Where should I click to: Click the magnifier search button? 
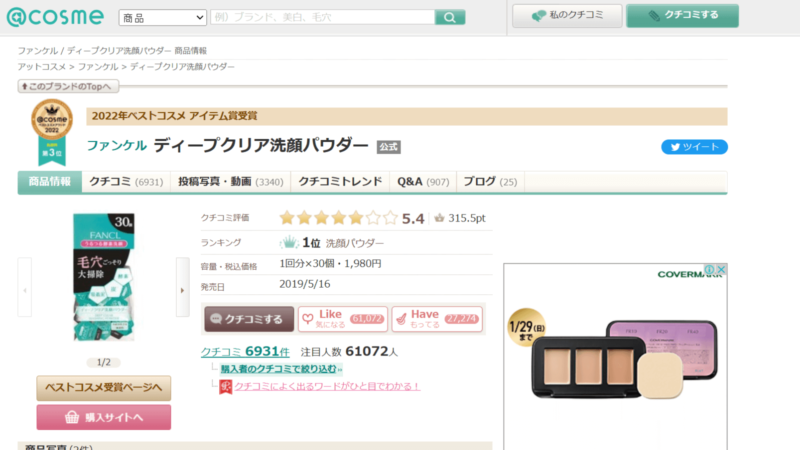(x=449, y=17)
